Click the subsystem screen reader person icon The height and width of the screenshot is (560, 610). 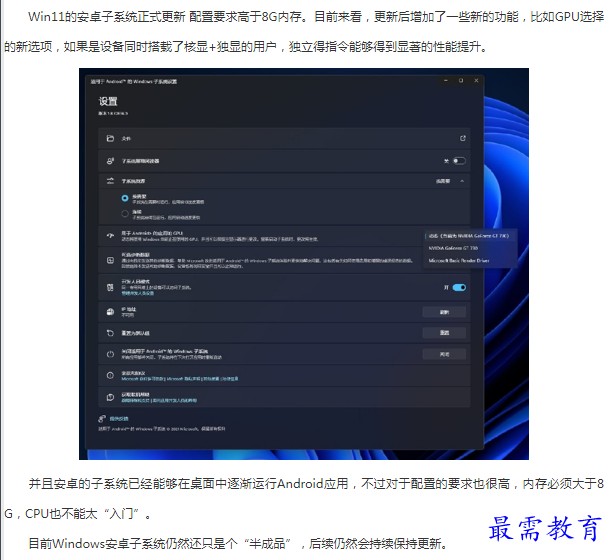click(110, 161)
